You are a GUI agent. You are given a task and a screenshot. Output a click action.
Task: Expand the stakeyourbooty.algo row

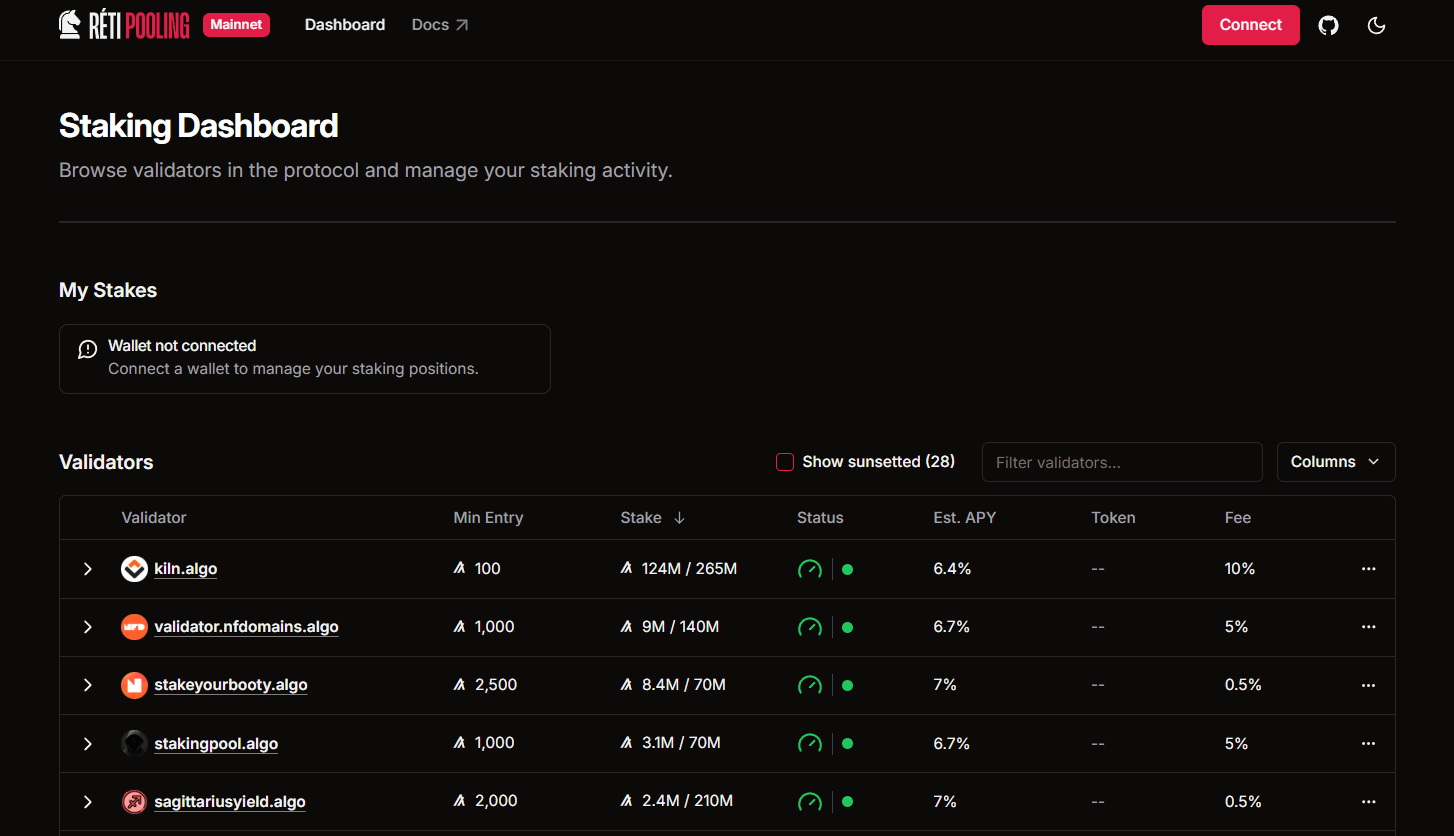pos(88,685)
